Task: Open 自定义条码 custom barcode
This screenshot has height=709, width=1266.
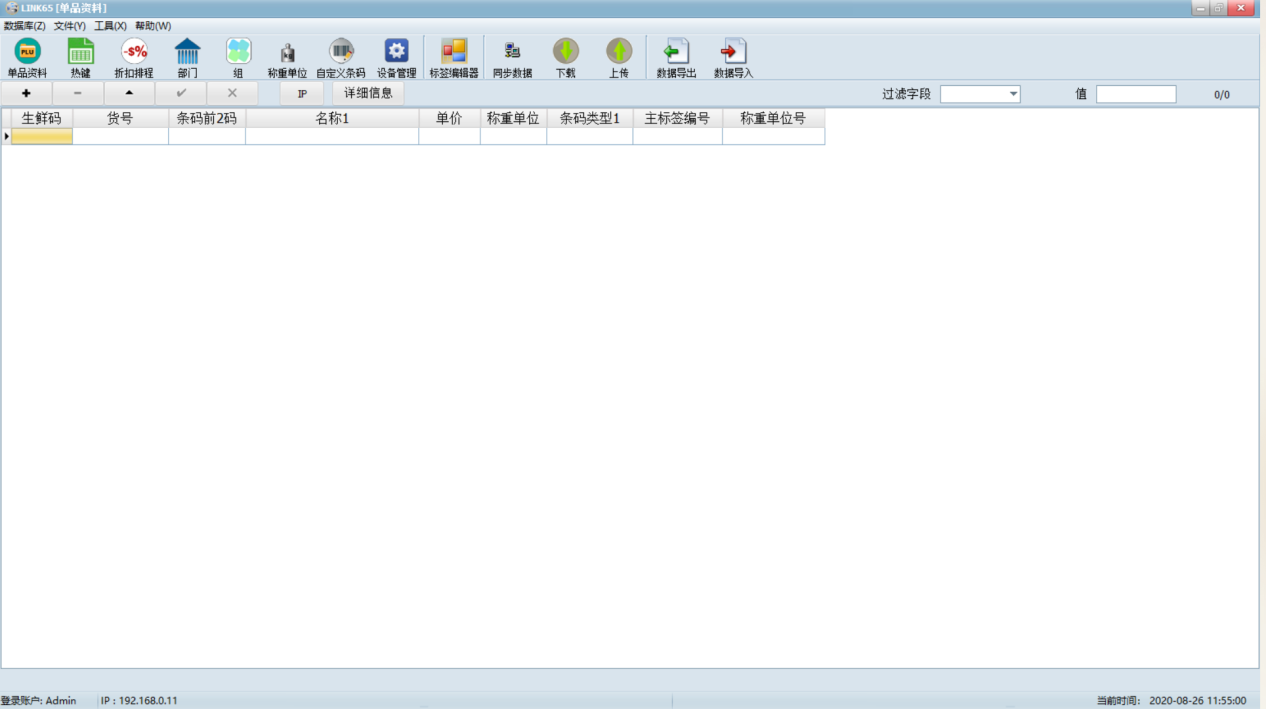Action: tap(341, 52)
